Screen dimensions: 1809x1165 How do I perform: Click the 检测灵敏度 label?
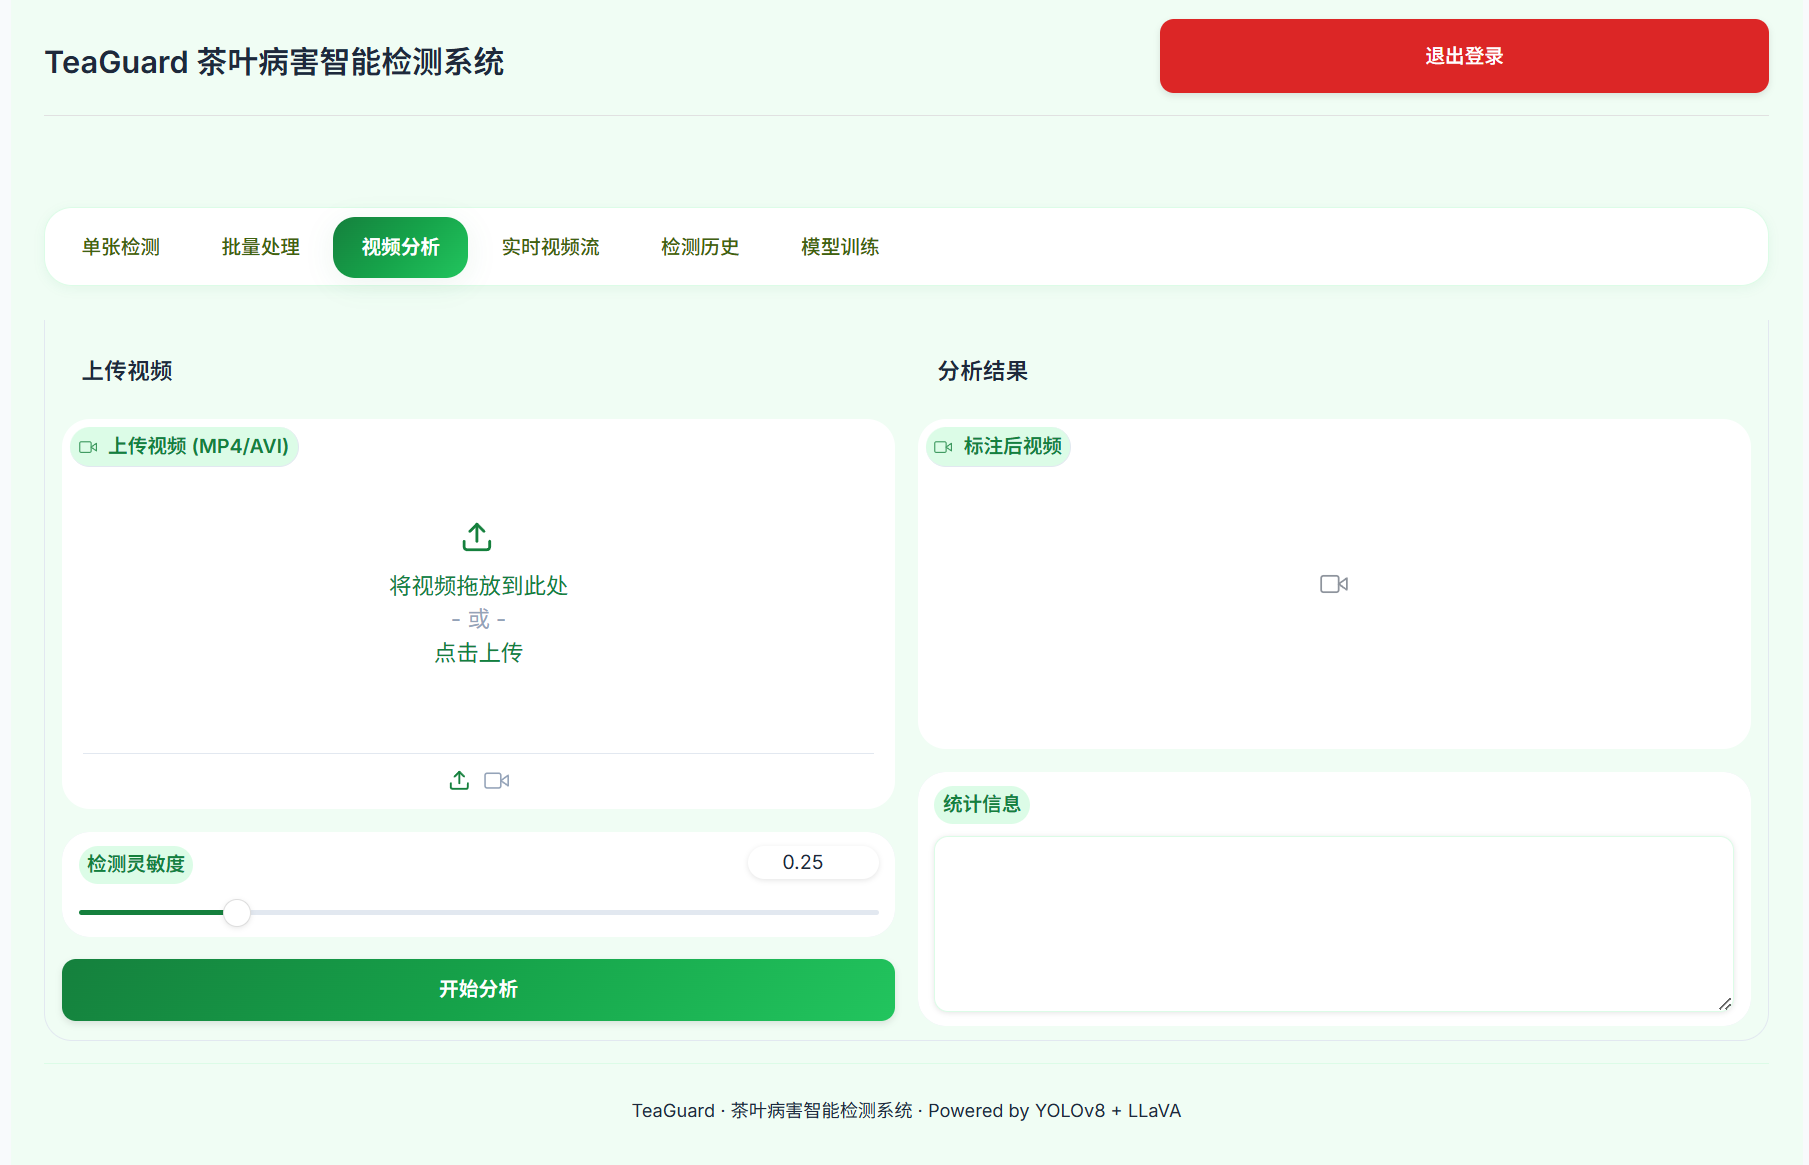tap(136, 864)
